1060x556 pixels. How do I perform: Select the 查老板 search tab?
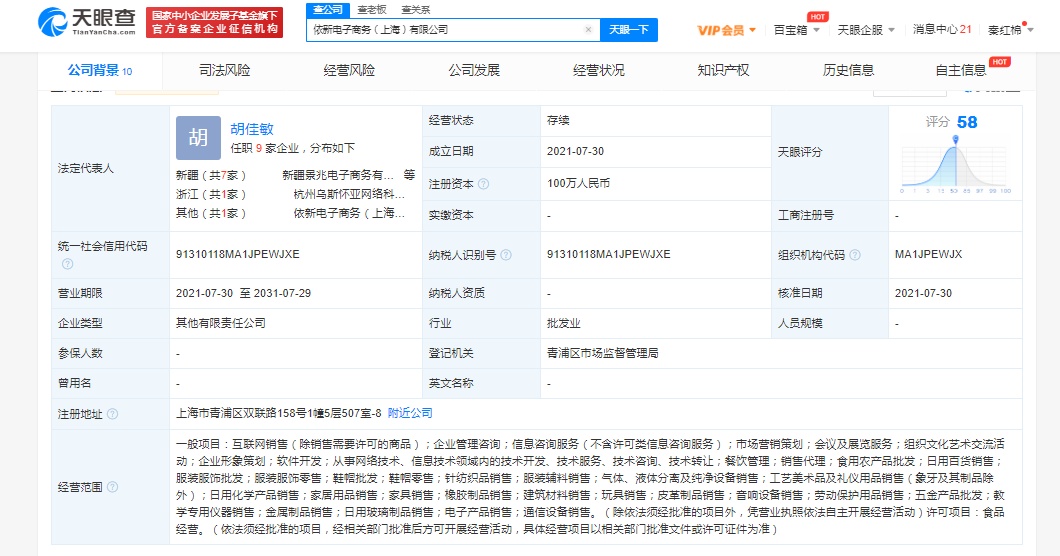[x=372, y=9]
